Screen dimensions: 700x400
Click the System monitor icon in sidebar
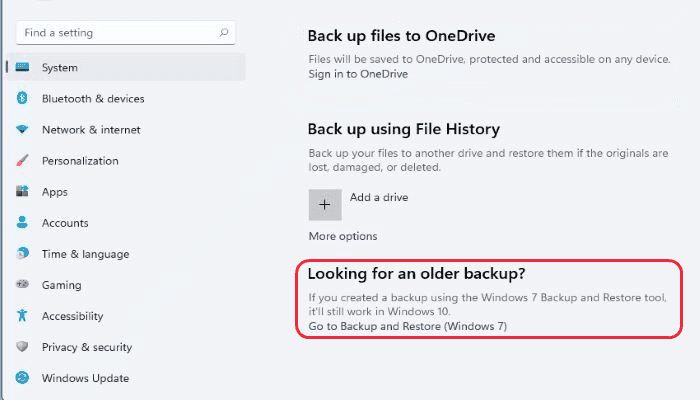(x=22, y=68)
